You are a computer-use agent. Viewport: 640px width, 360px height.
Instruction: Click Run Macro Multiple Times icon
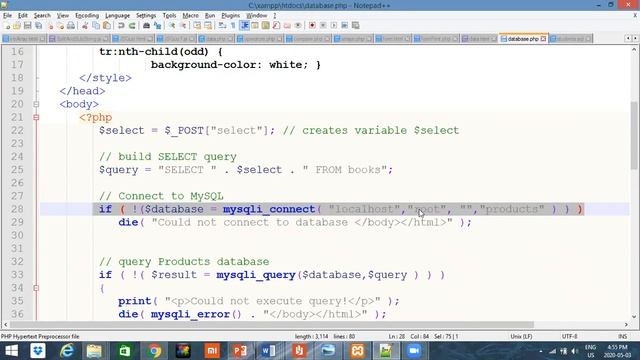pos(344,26)
